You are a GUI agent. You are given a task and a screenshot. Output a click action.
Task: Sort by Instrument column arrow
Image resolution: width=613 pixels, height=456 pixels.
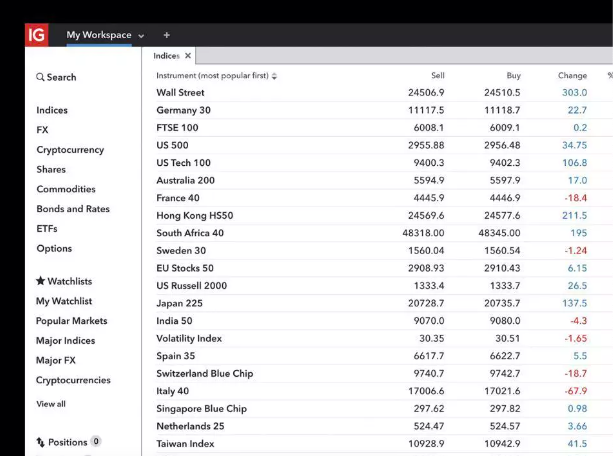coord(274,76)
